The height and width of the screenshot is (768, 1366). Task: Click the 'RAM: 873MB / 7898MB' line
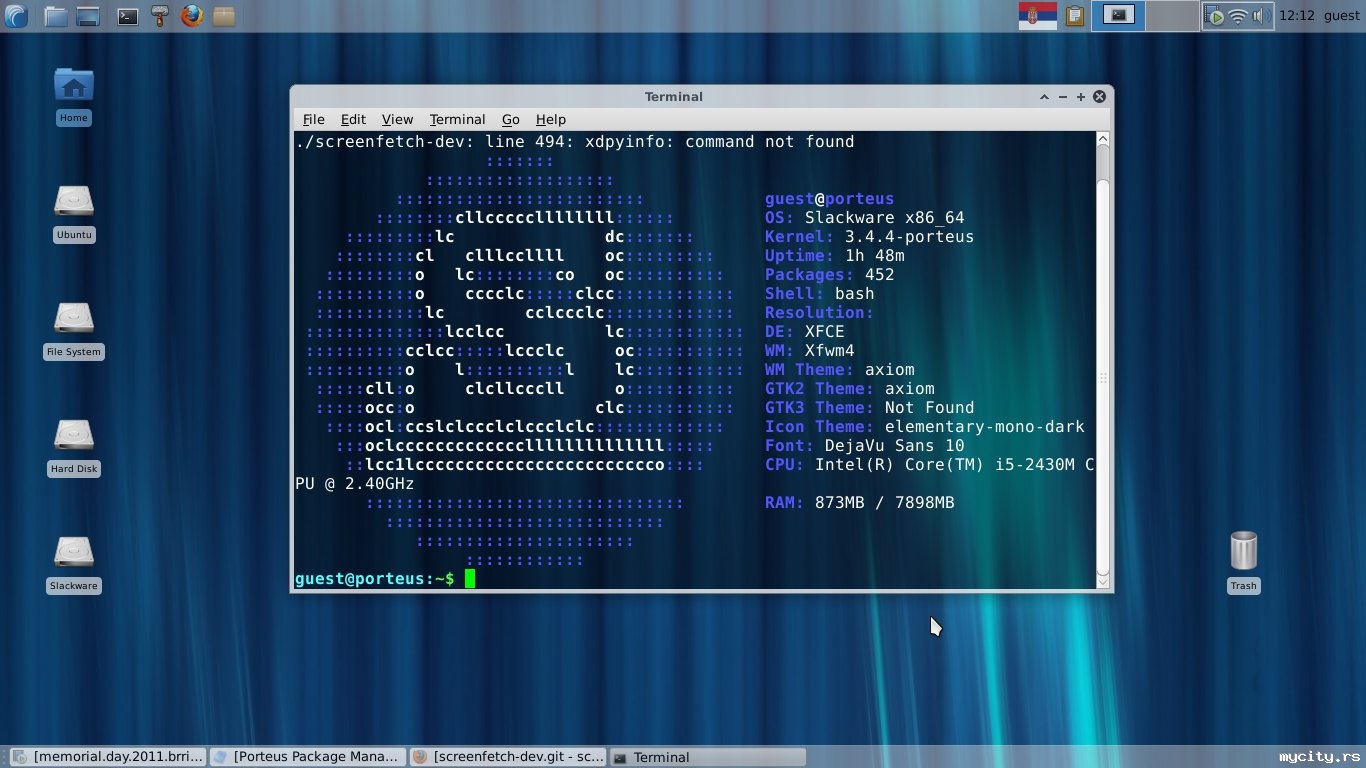860,503
